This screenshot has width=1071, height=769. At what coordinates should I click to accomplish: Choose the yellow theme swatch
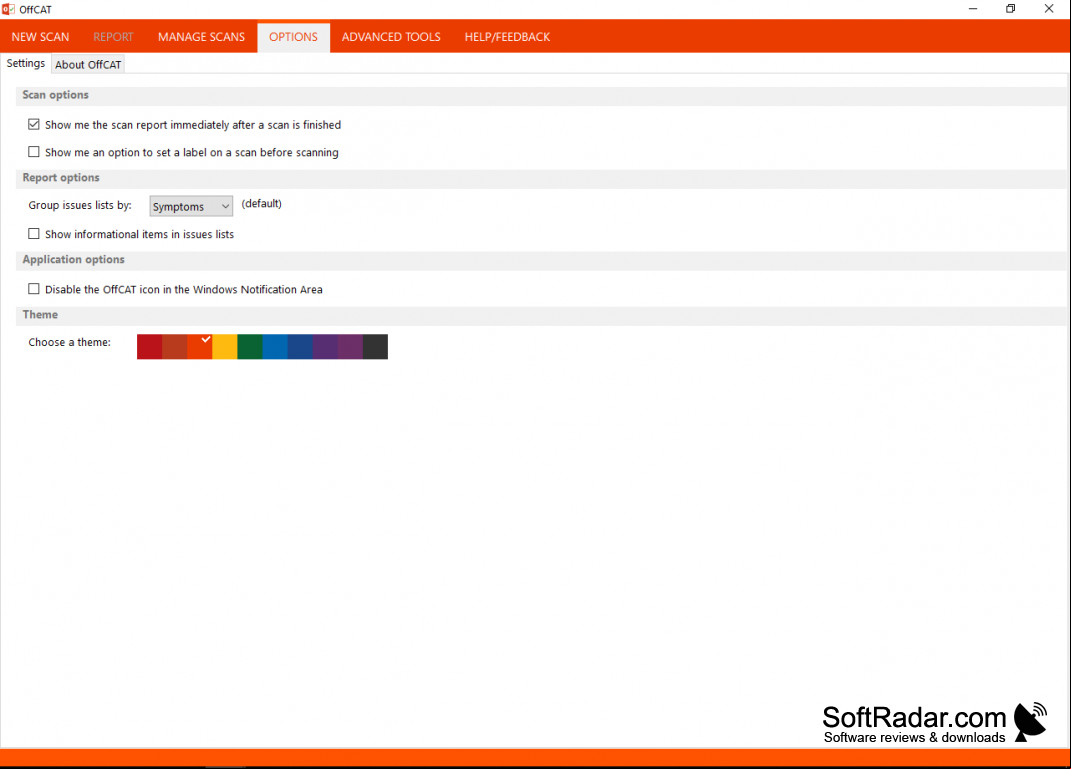point(225,347)
